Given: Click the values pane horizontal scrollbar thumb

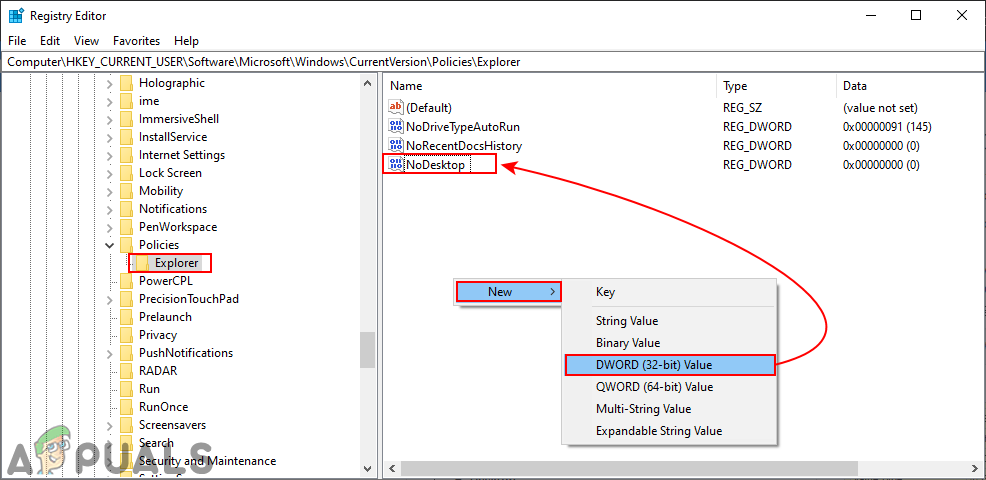Looking at the screenshot, I should point(629,469).
